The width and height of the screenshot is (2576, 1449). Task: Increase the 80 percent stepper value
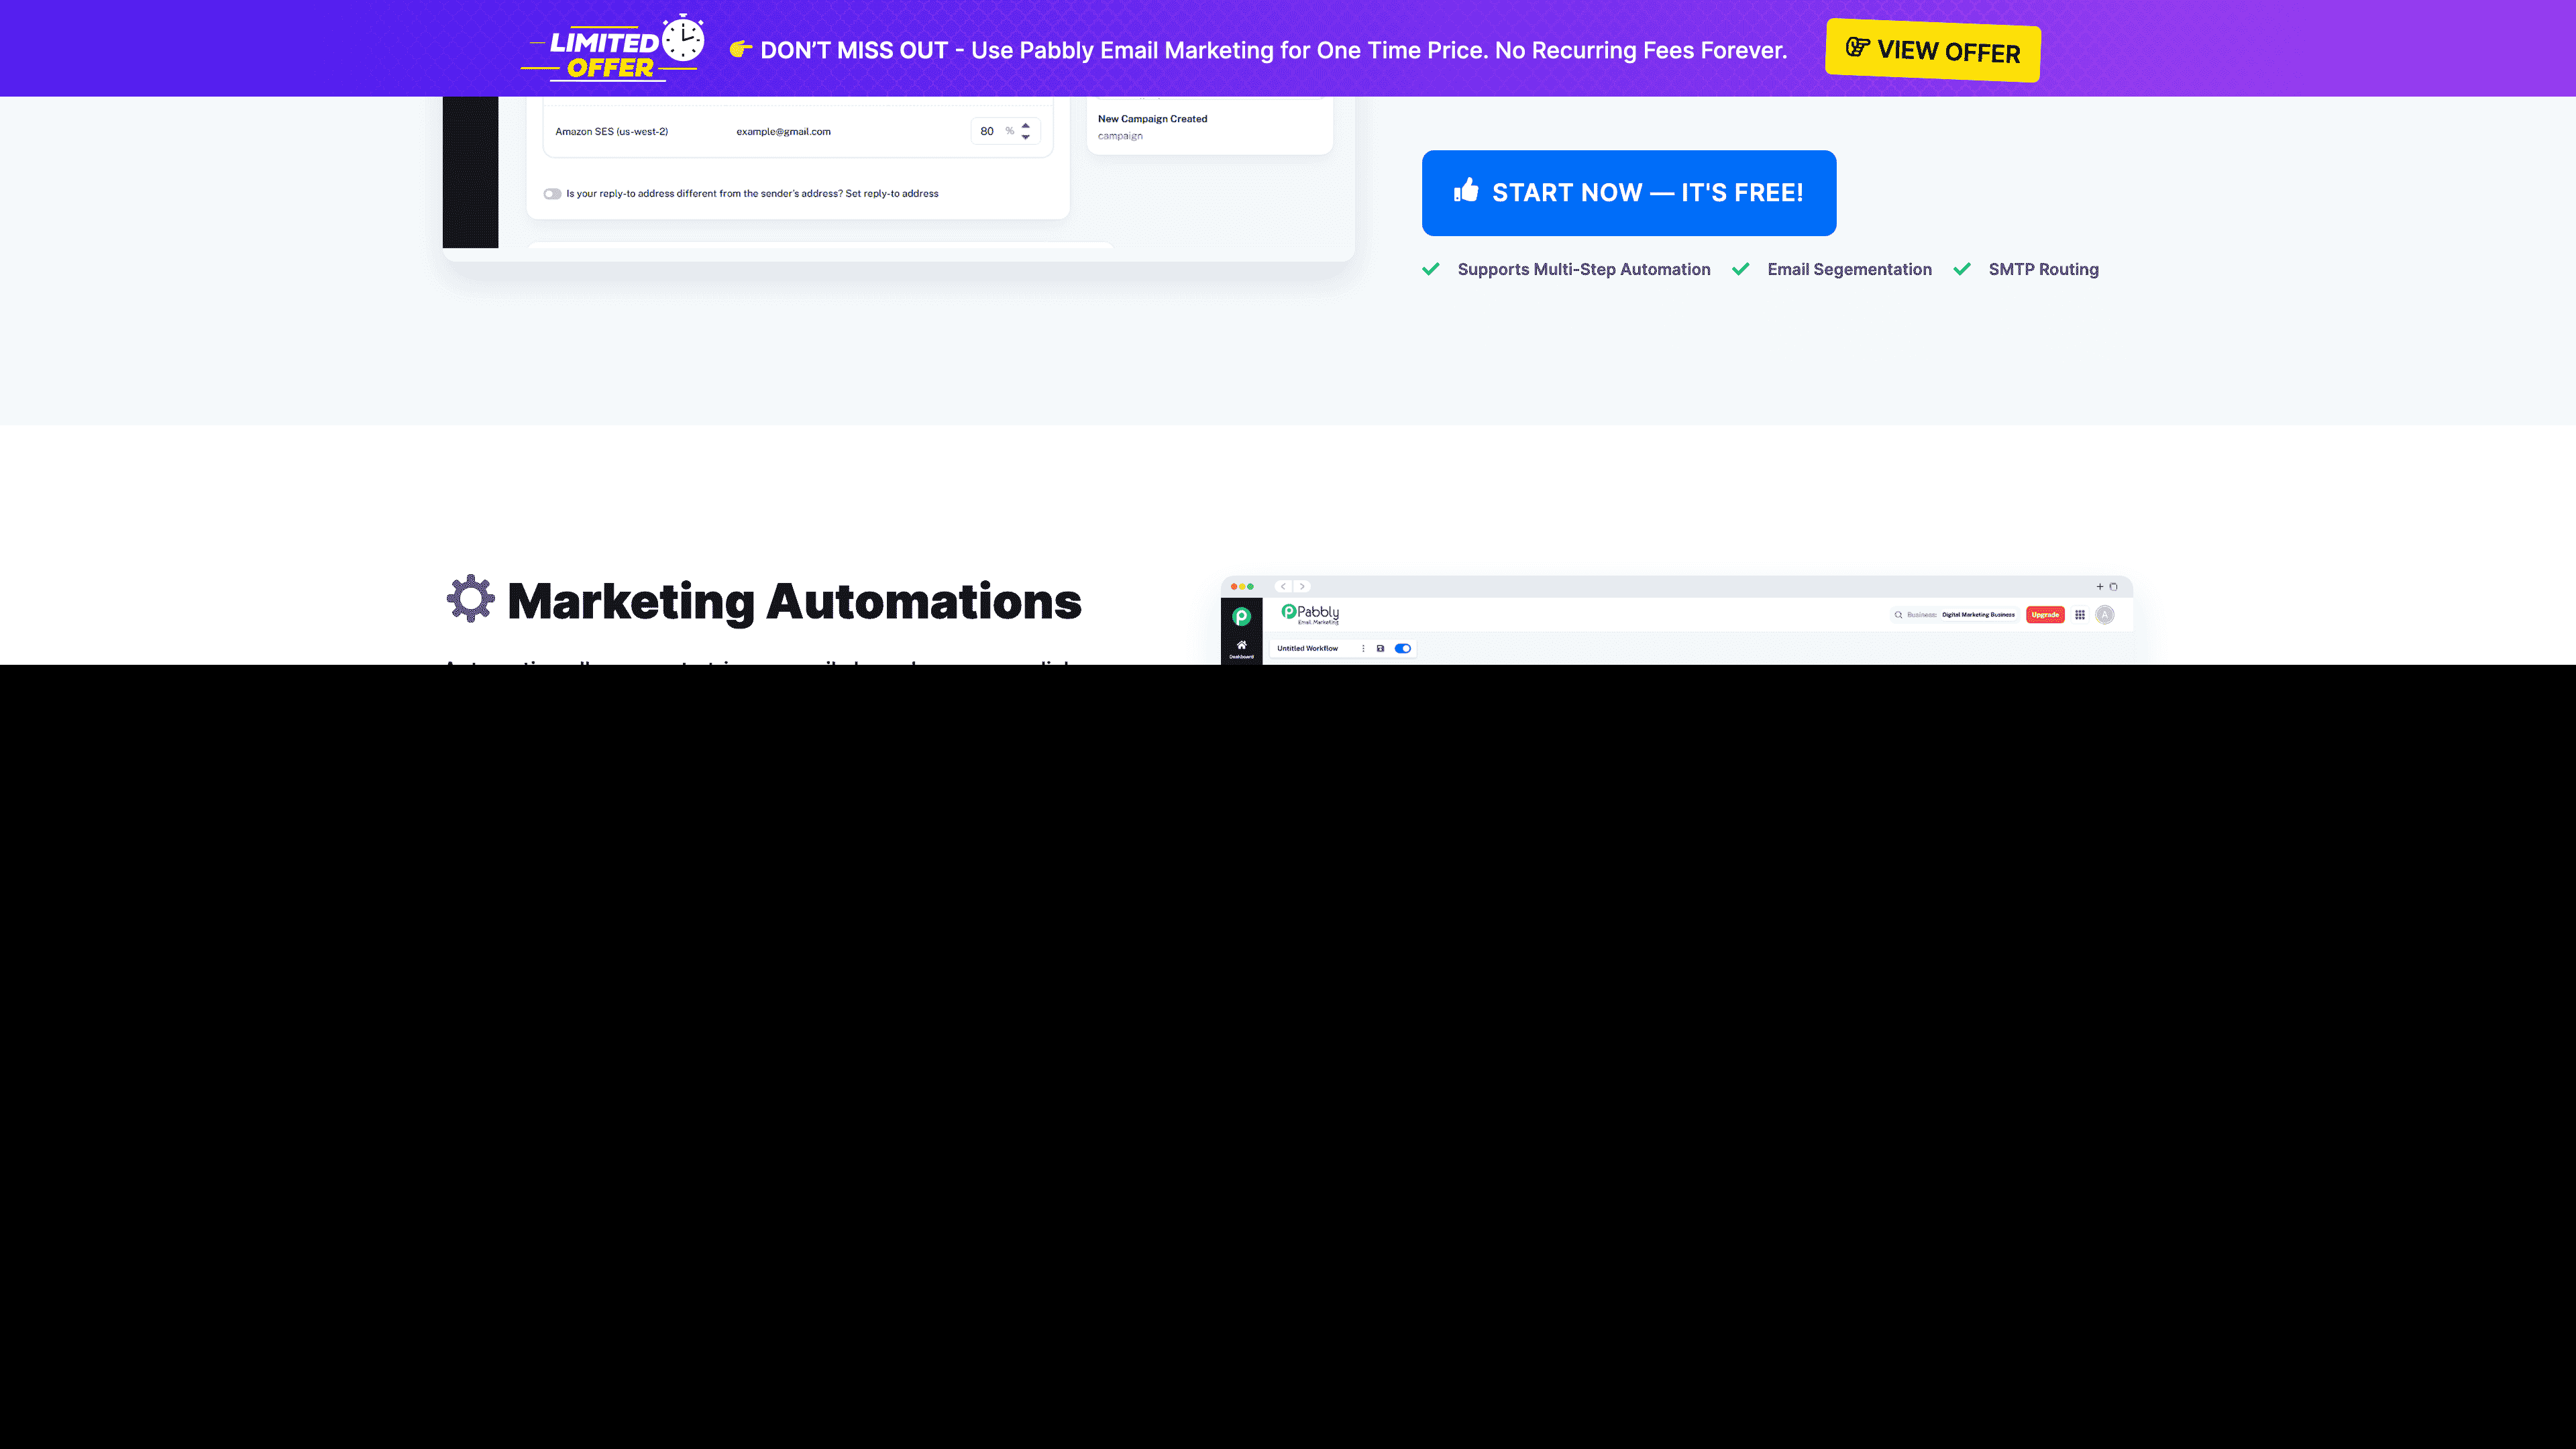click(1026, 125)
